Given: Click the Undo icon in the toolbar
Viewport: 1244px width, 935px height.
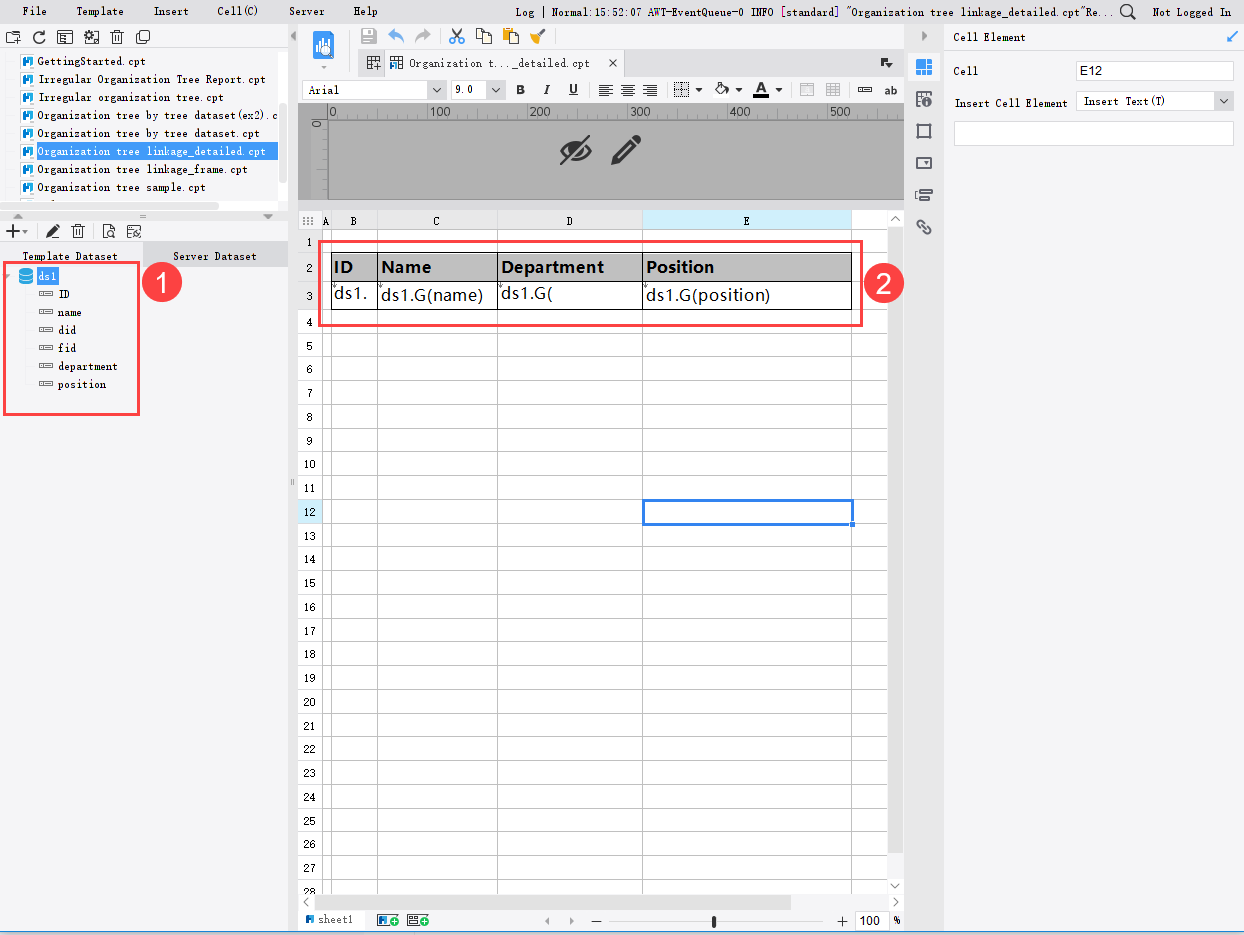Looking at the screenshot, I should tap(397, 36).
